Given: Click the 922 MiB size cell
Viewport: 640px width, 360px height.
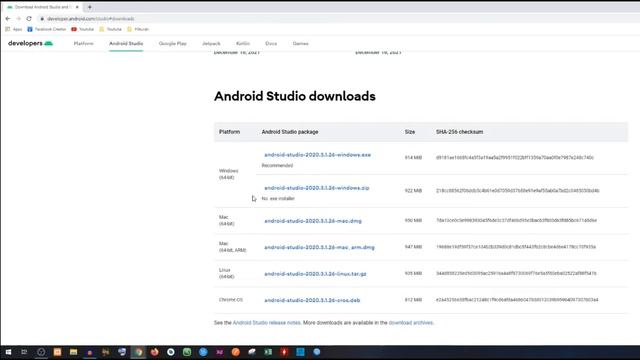Looking at the screenshot, I should click(x=413, y=191).
